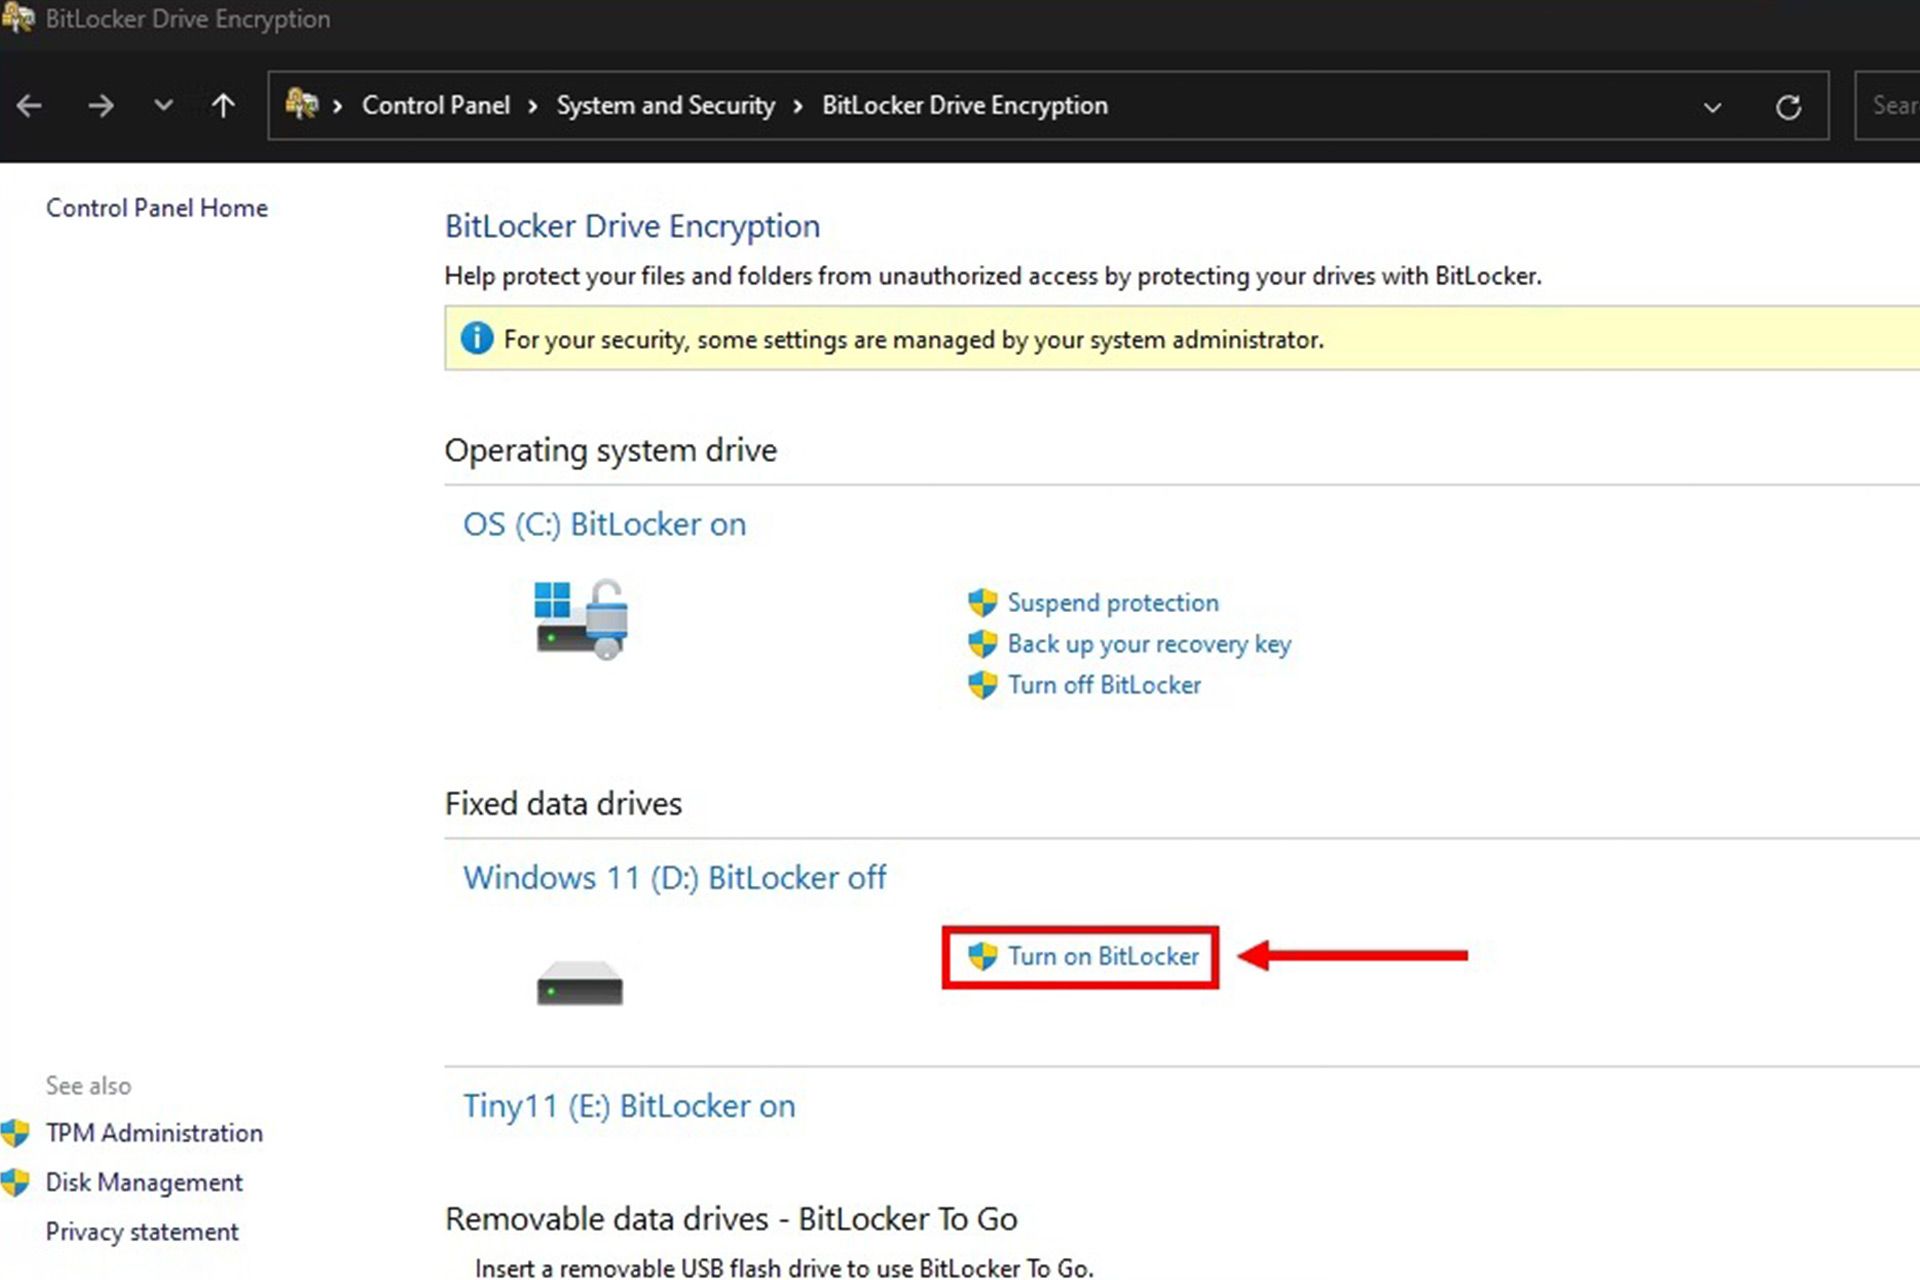Go up one level with up arrow

[223, 105]
